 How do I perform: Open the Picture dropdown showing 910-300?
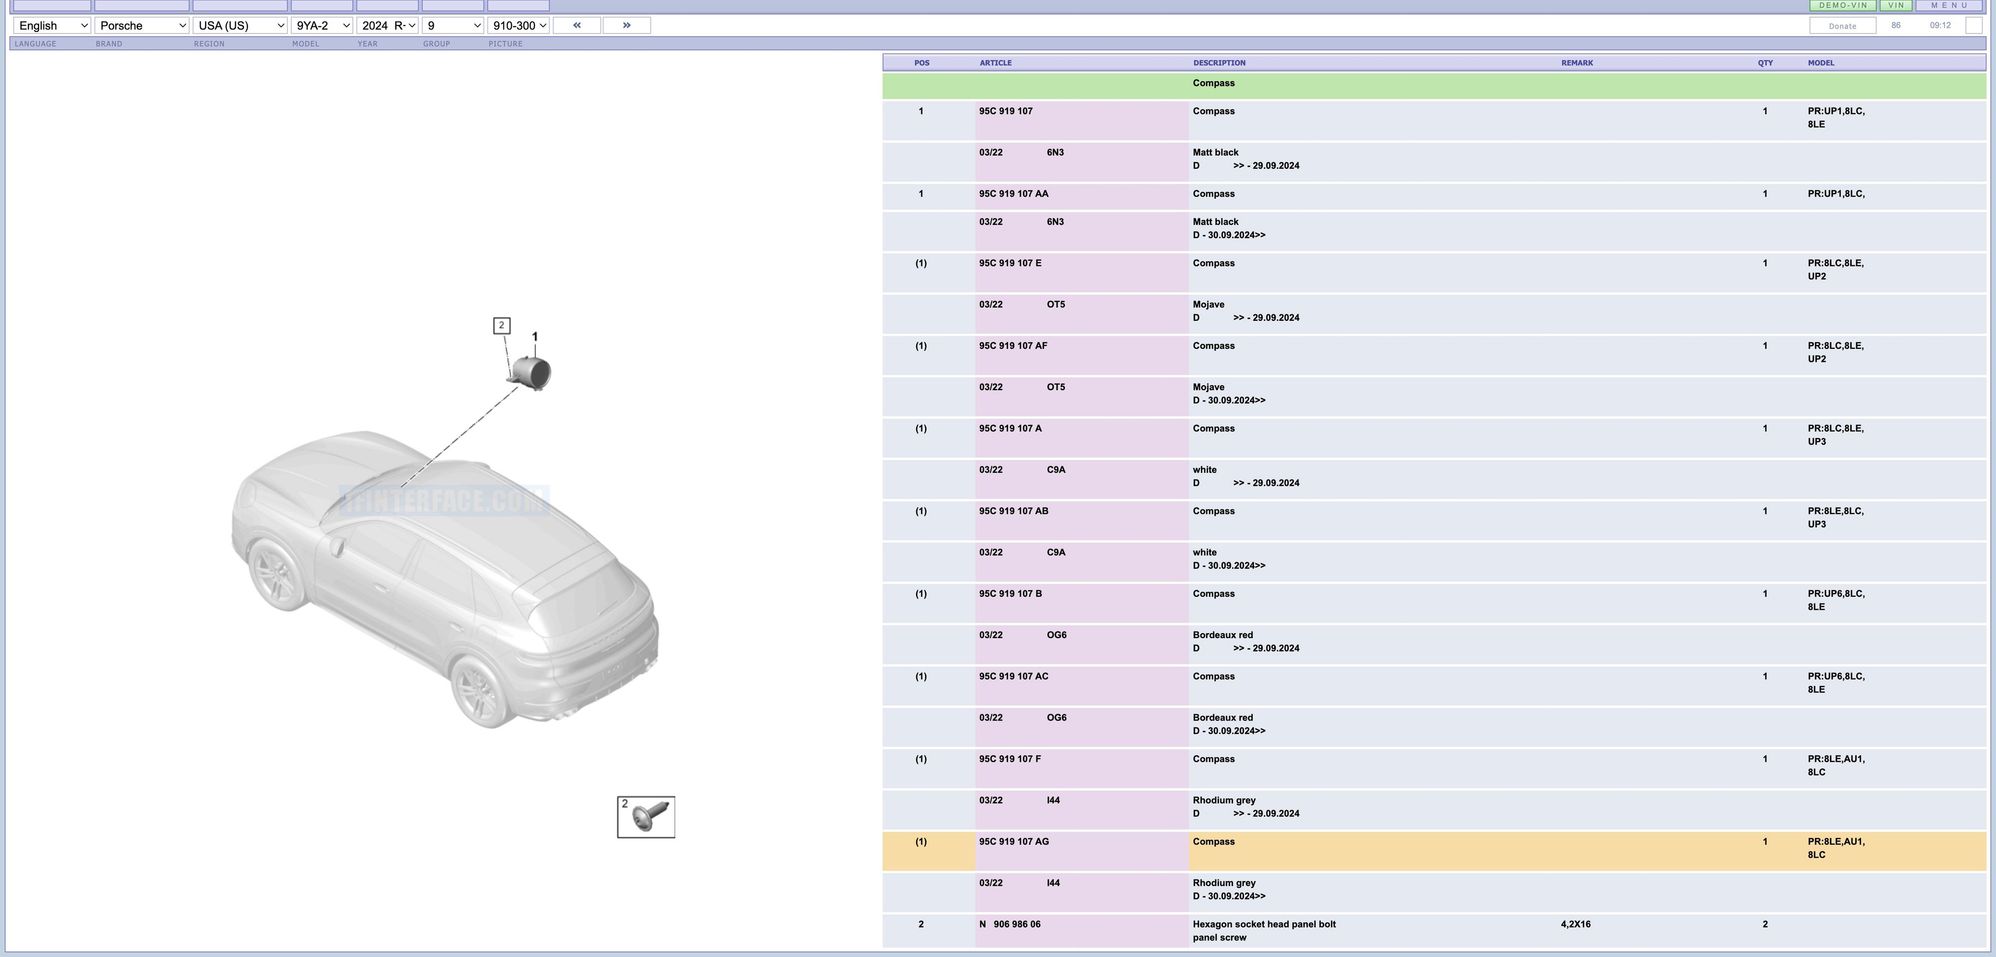518,26
